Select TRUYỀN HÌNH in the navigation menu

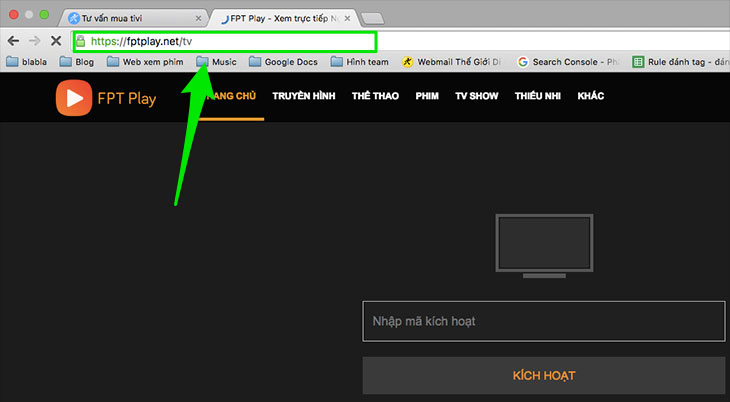[x=303, y=97]
